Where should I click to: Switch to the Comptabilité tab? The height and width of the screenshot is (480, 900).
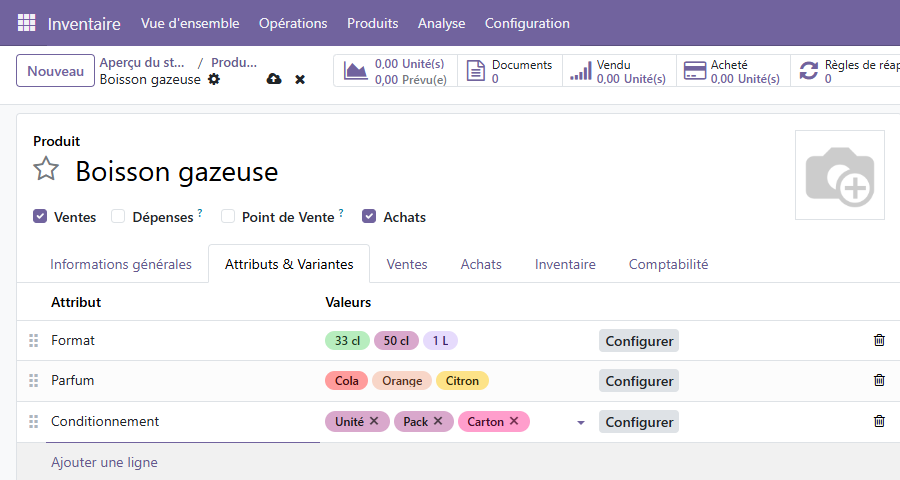668,264
